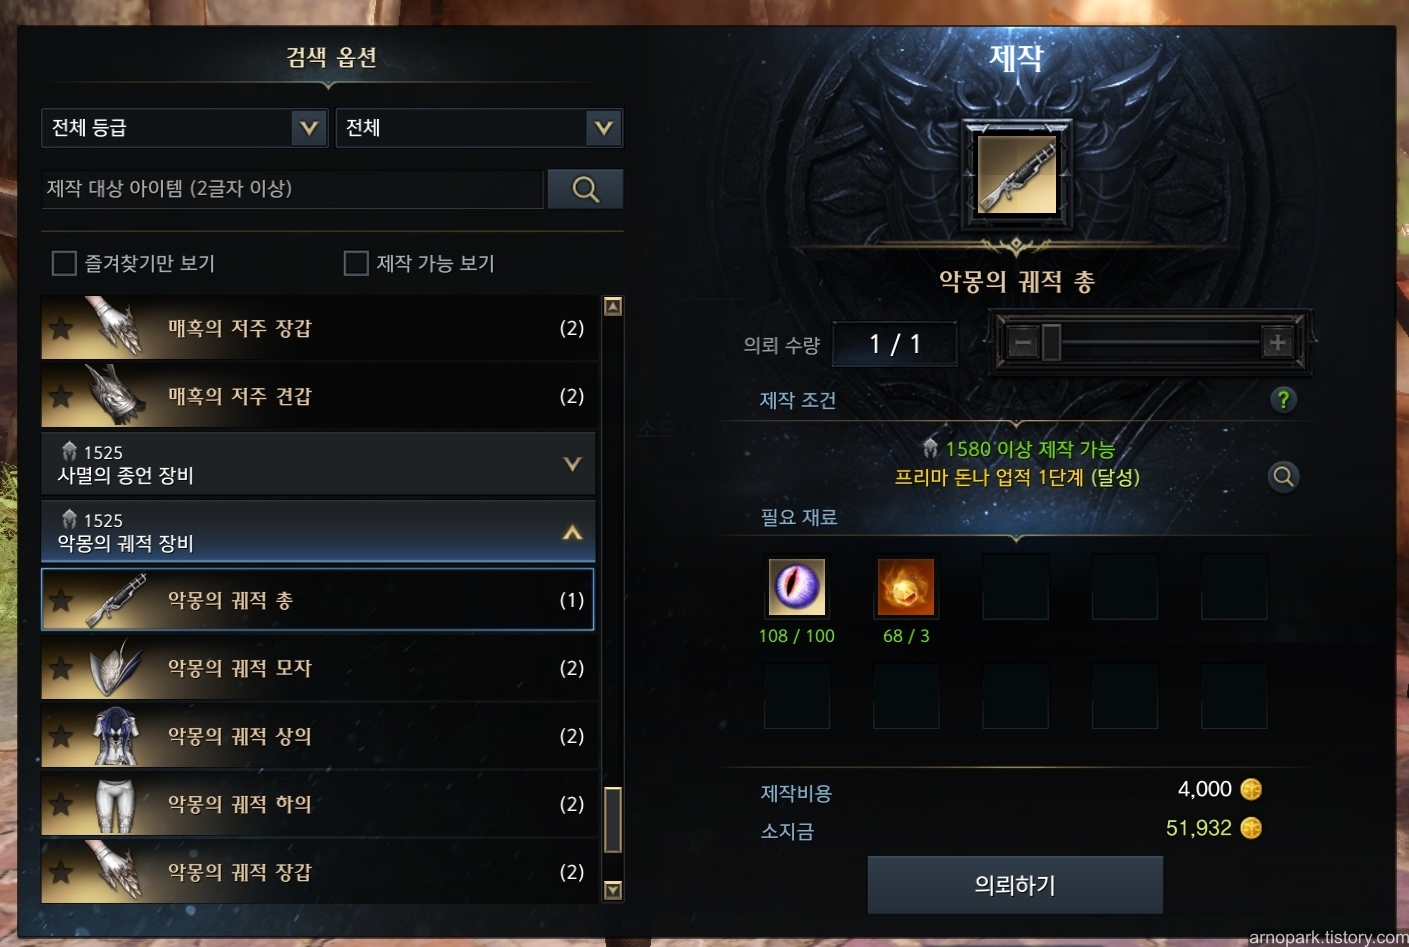Enable 제작 가능 보기 checkbox
The image size is (1409, 947).
point(356,263)
